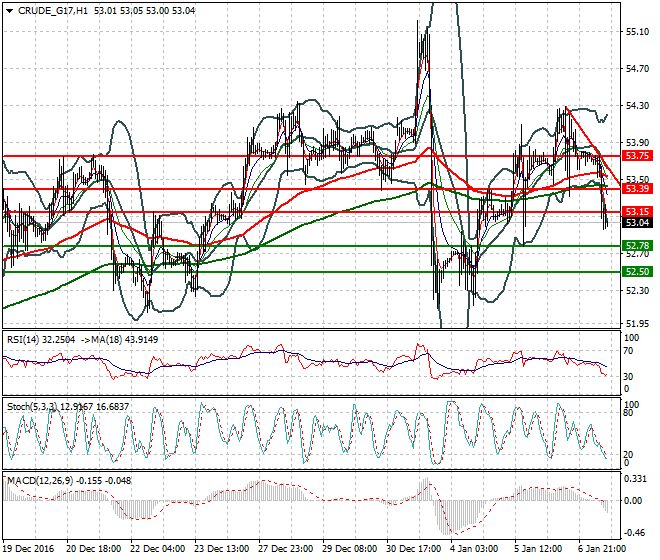This screenshot has width=660, height=560.
Task: Select the black 53.04 current price label
Action: click(637, 222)
